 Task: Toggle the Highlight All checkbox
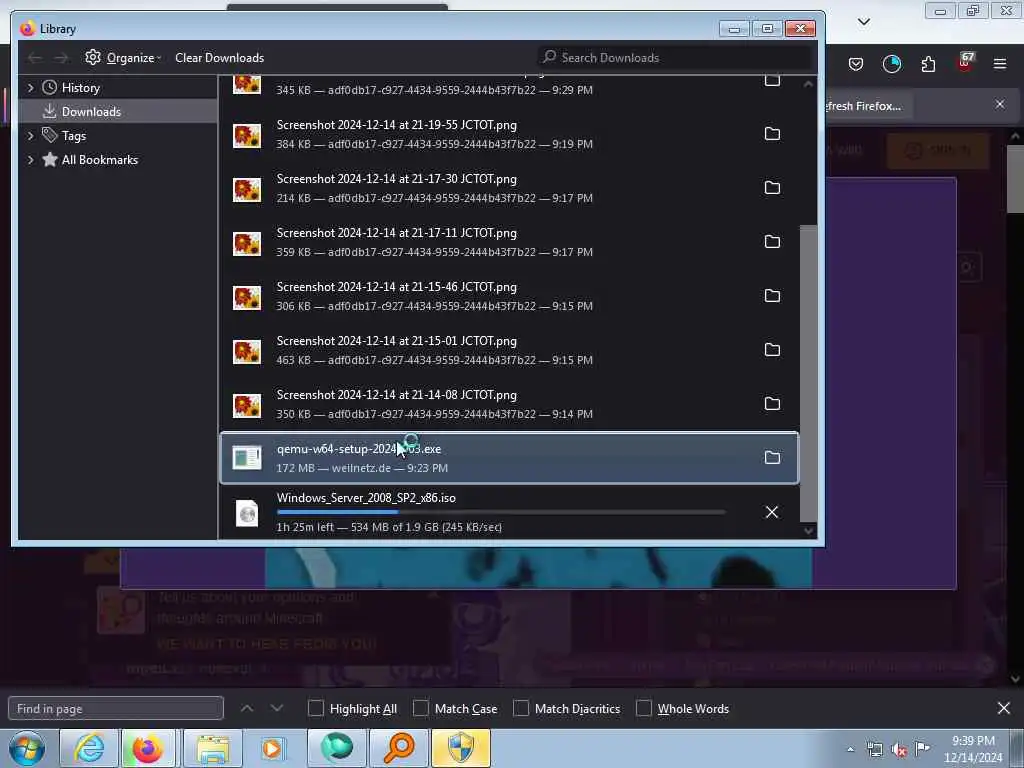[315, 709]
